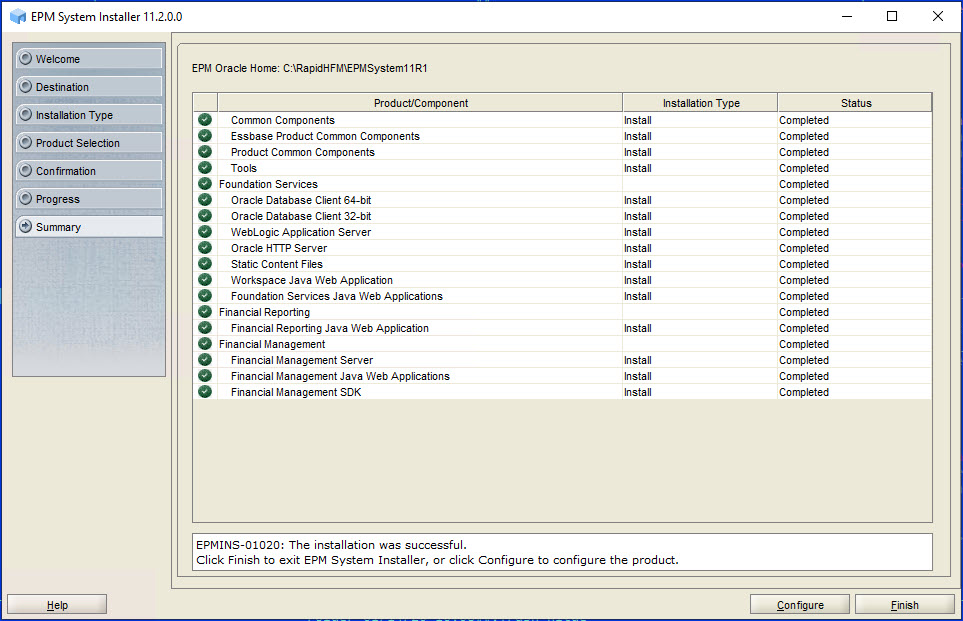Click the Product Selection step bullet icon
This screenshot has width=963, height=621.
point(26,143)
